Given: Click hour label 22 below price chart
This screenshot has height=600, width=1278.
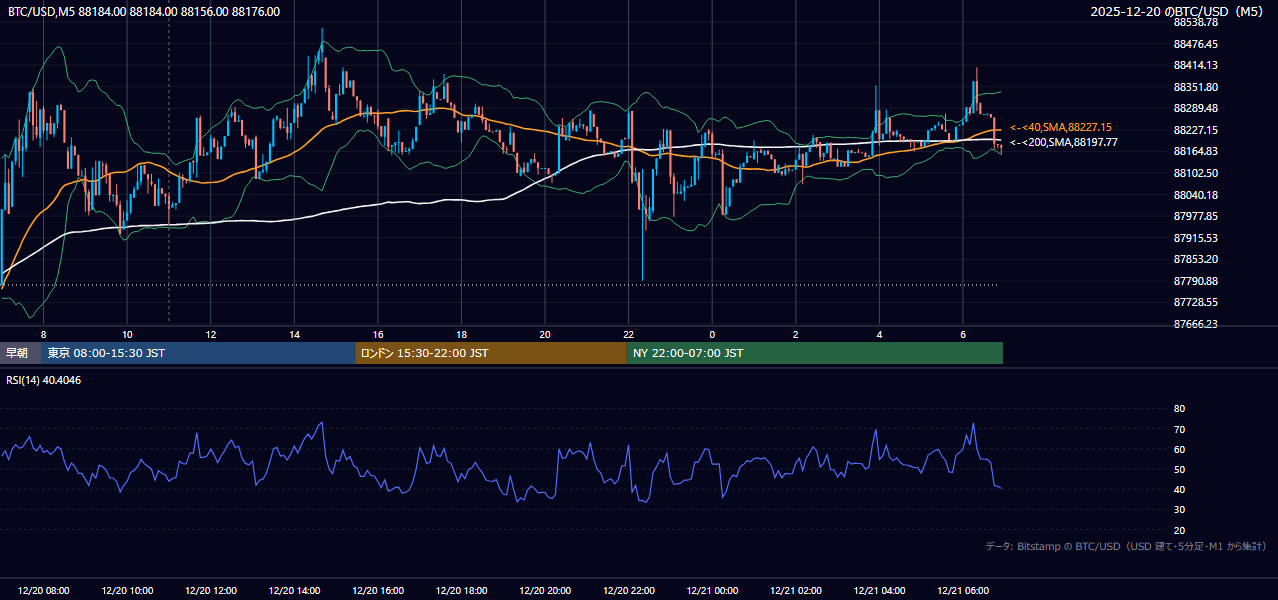Looking at the screenshot, I should 628,334.
